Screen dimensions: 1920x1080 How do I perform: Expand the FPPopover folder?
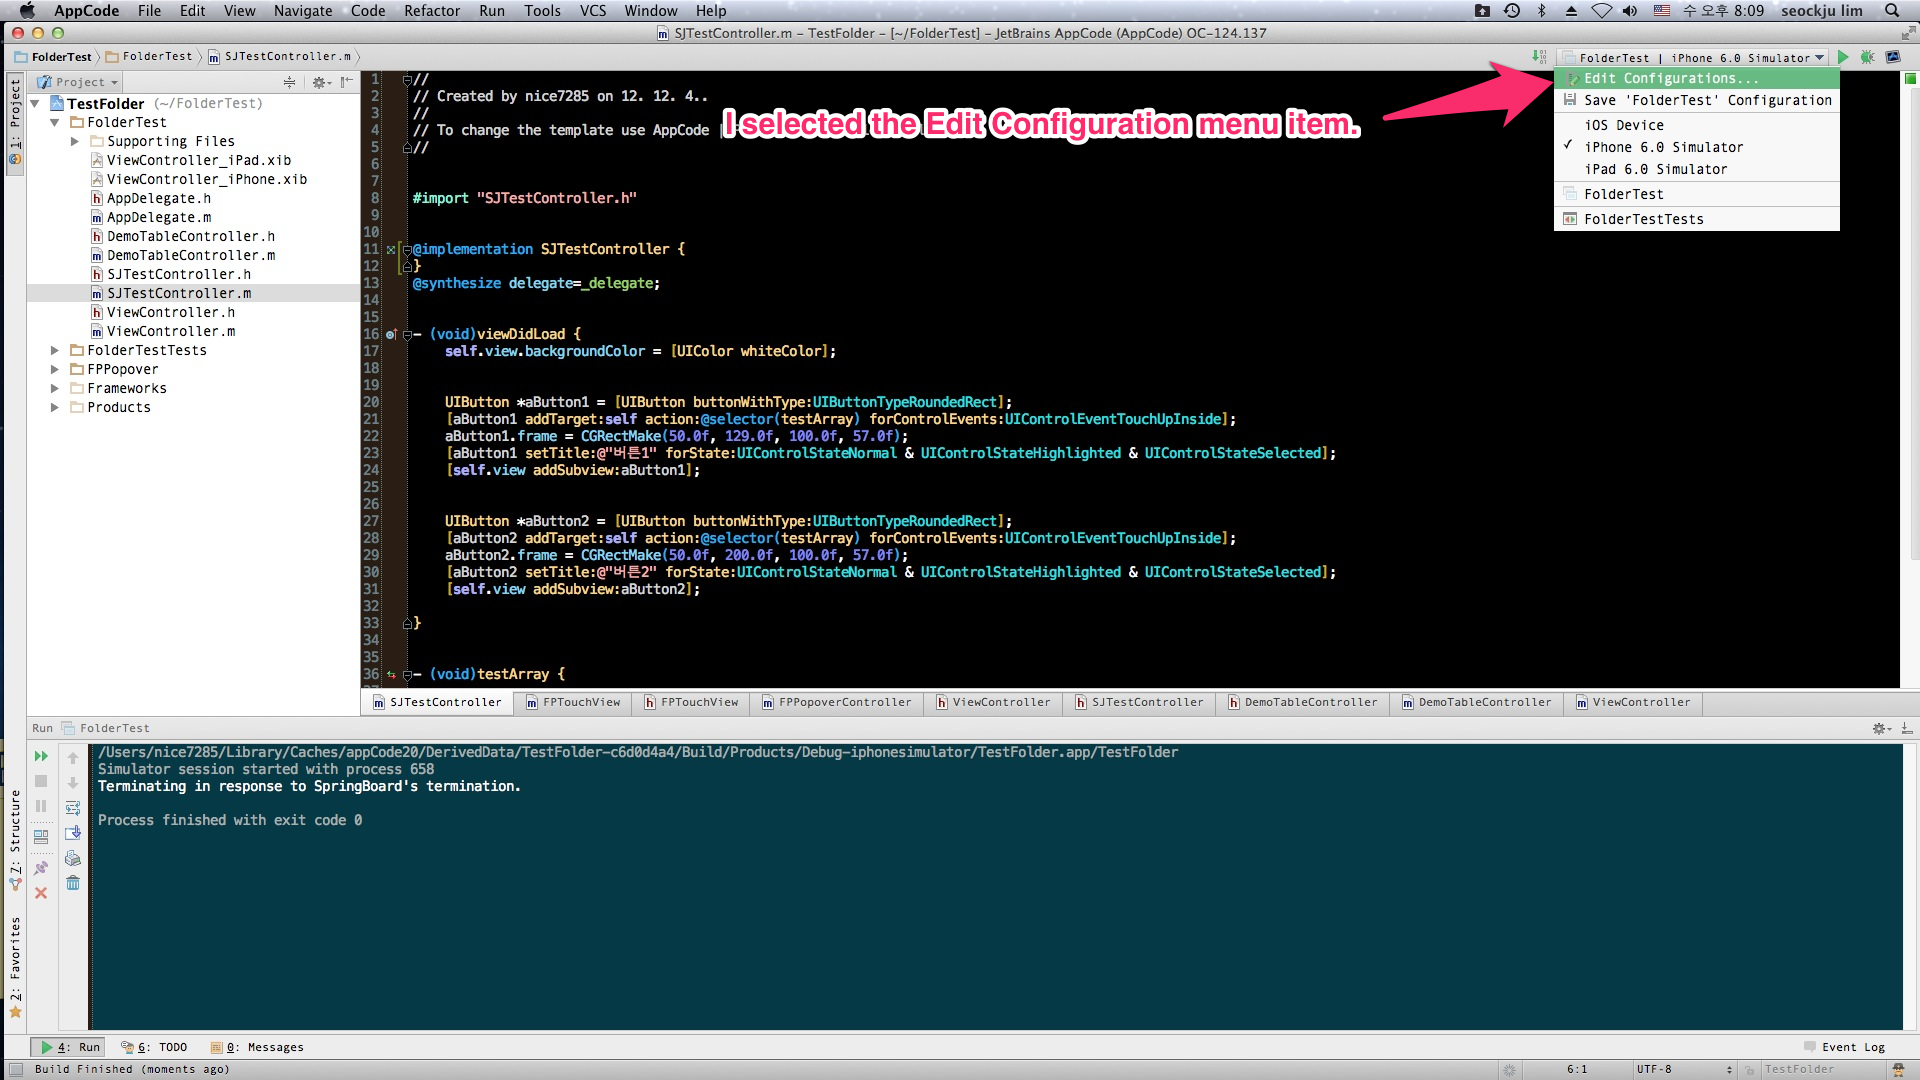(55, 370)
